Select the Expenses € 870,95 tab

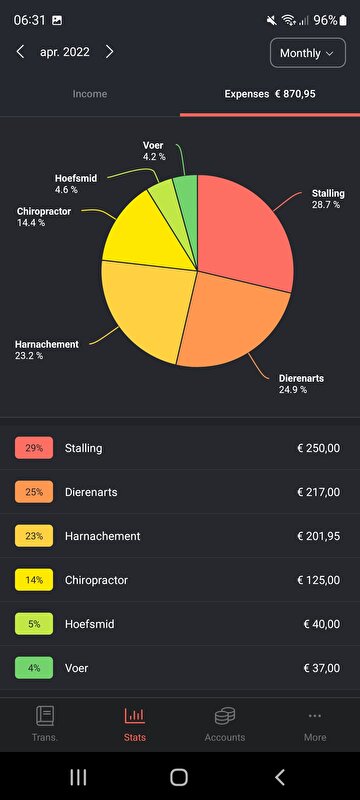[x=270, y=94]
